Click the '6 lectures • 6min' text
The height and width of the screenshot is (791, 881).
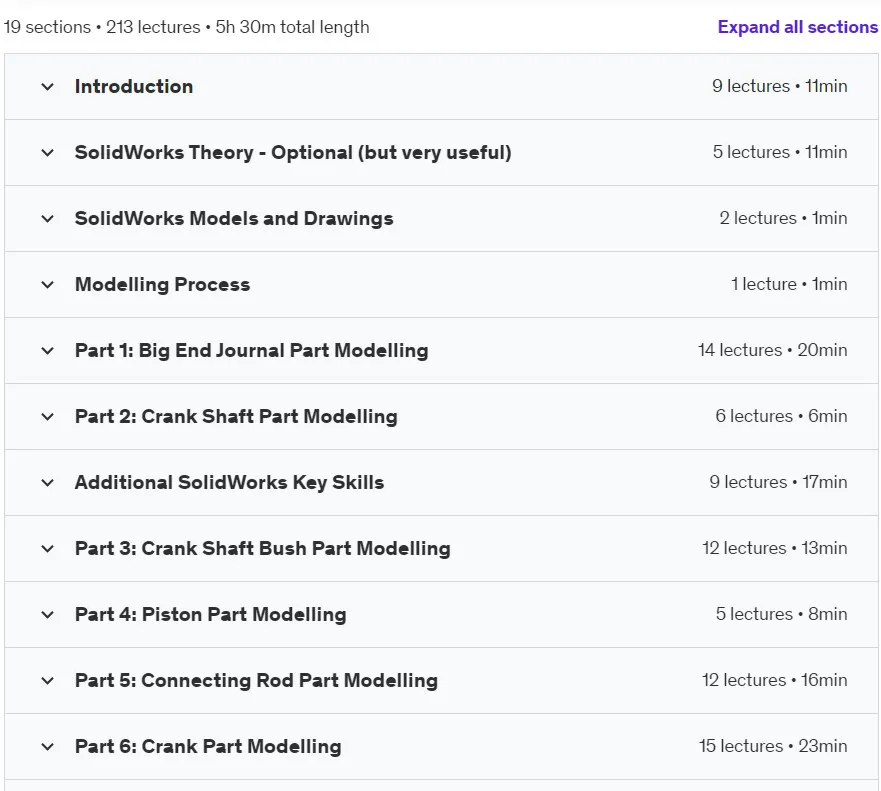(x=781, y=416)
